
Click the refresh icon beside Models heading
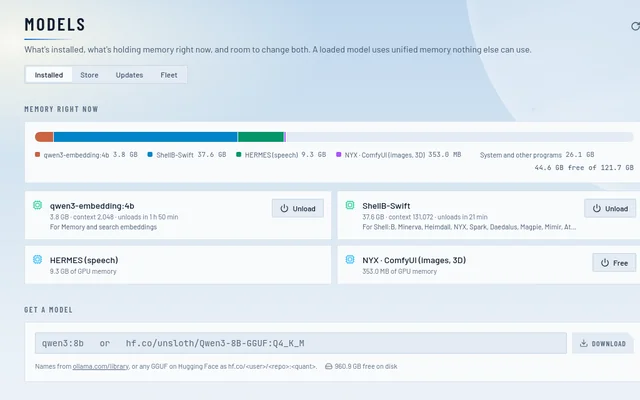pyautogui.click(x=635, y=26)
